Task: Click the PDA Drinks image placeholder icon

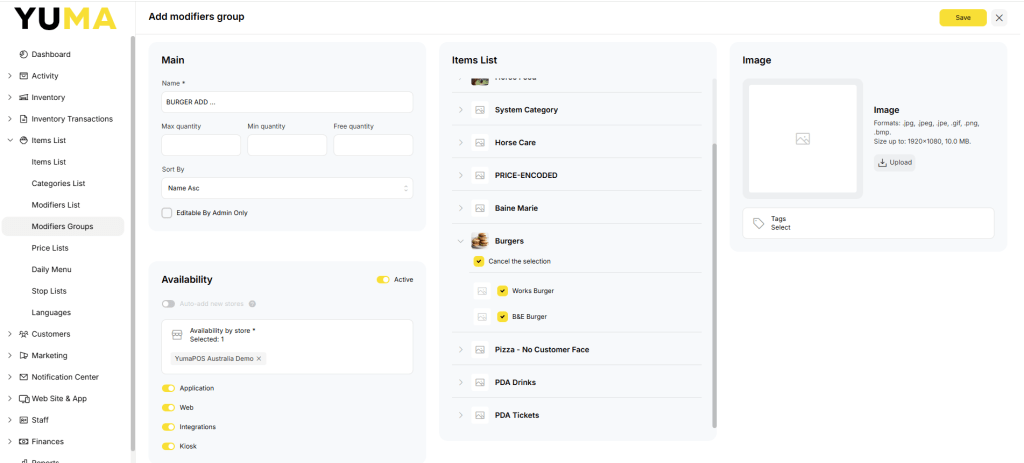Action: click(x=480, y=382)
